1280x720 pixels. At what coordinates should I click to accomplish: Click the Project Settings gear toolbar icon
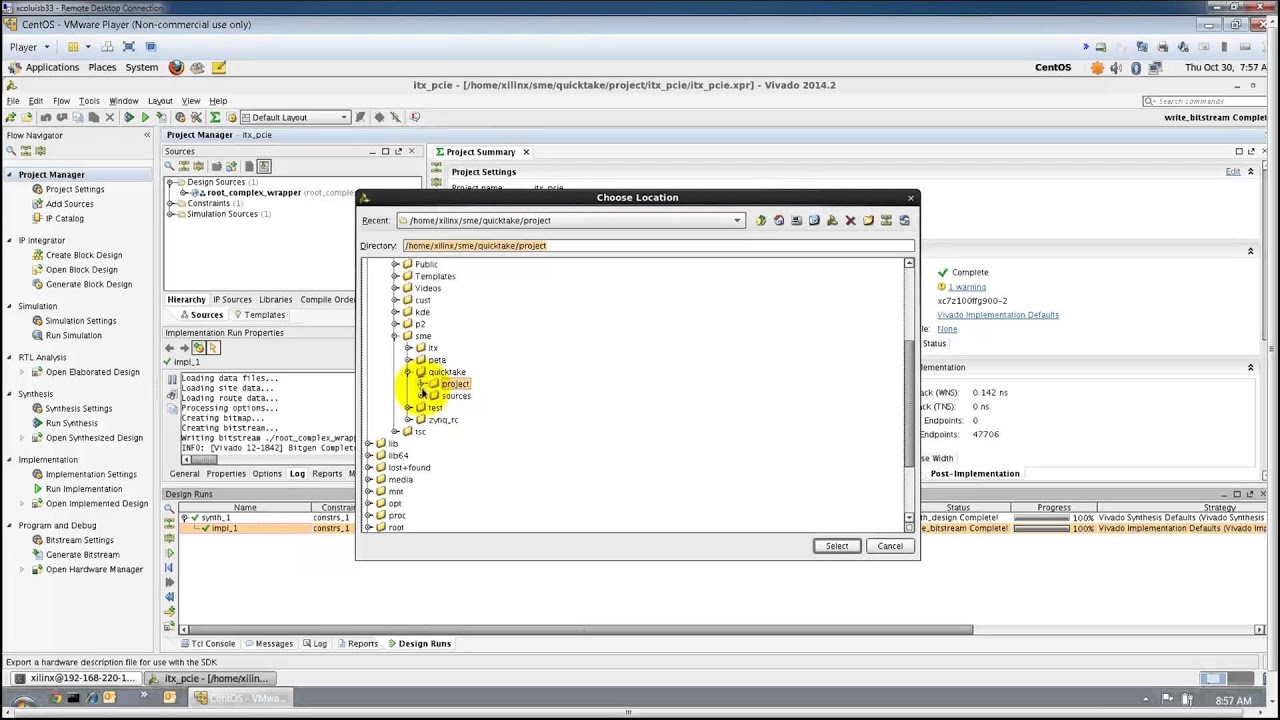pyautogui.click(x=180, y=117)
